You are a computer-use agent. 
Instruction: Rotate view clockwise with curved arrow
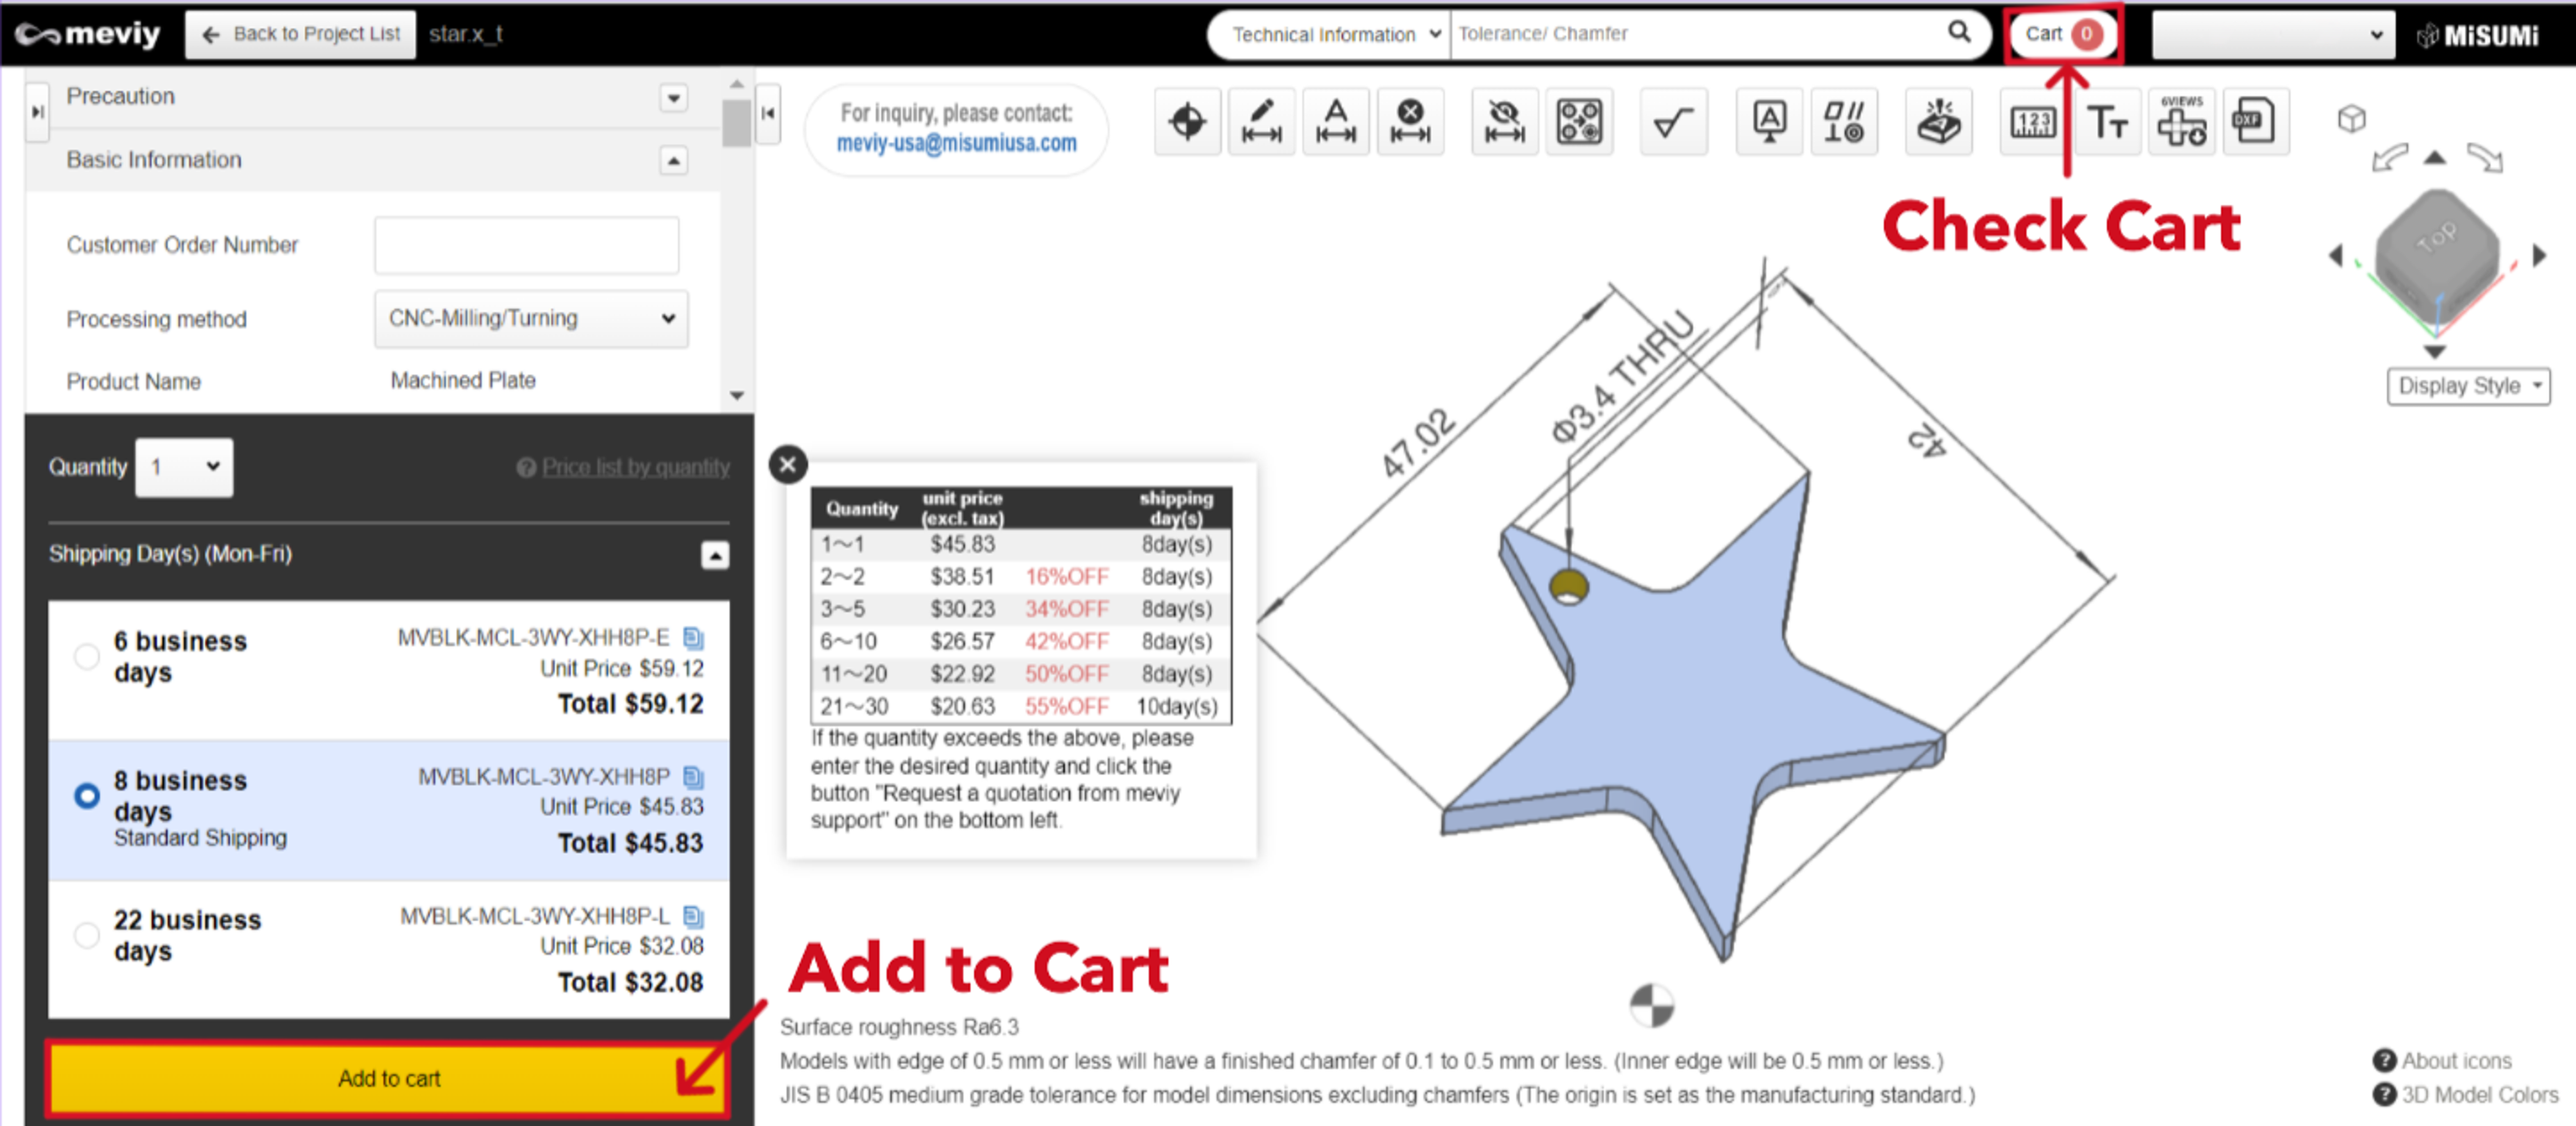point(2484,158)
